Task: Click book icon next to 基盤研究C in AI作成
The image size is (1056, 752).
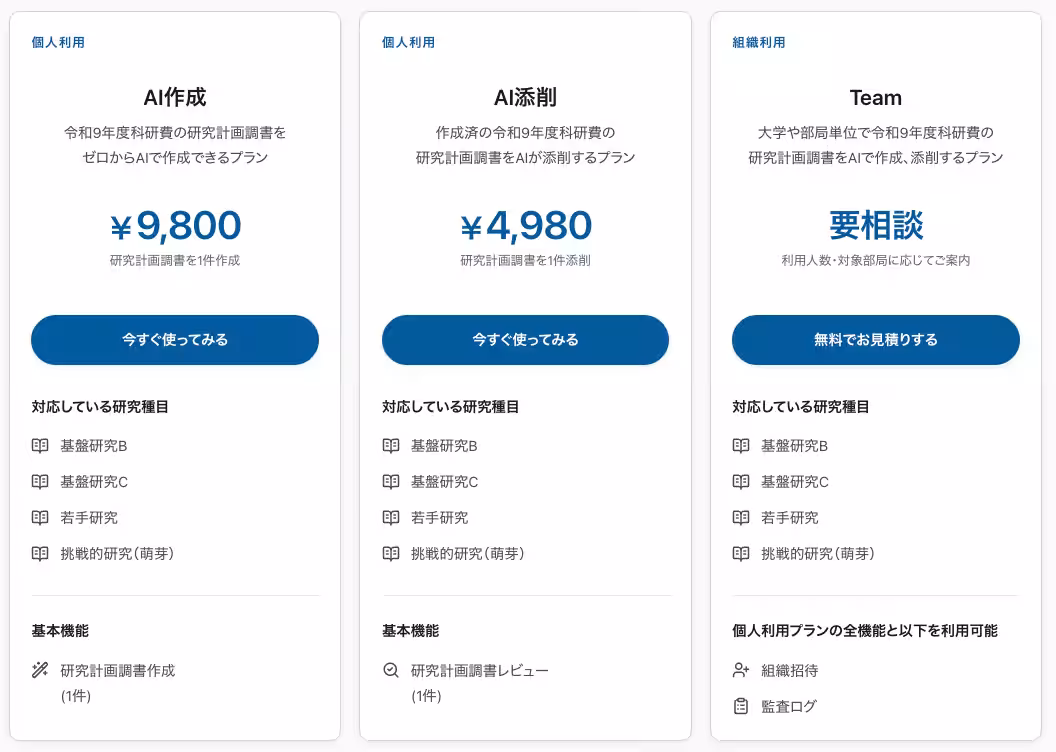Action: pyautogui.click(x=40, y=481)
